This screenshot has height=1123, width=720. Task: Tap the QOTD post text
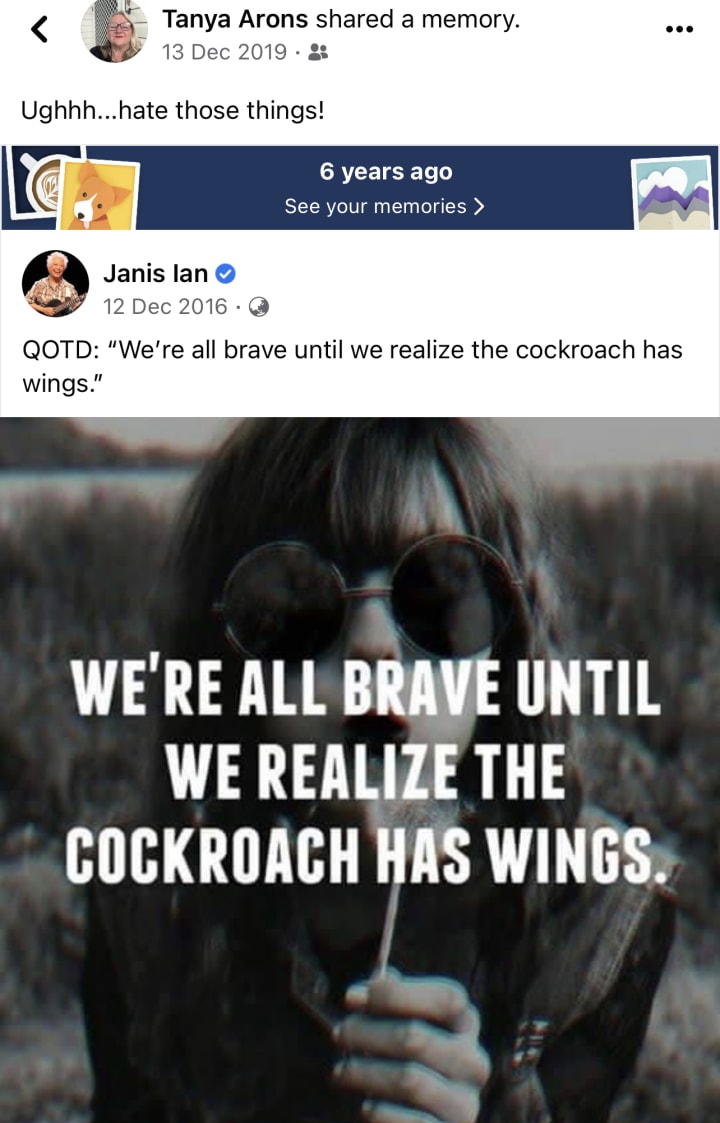click(x=352, y=366)
